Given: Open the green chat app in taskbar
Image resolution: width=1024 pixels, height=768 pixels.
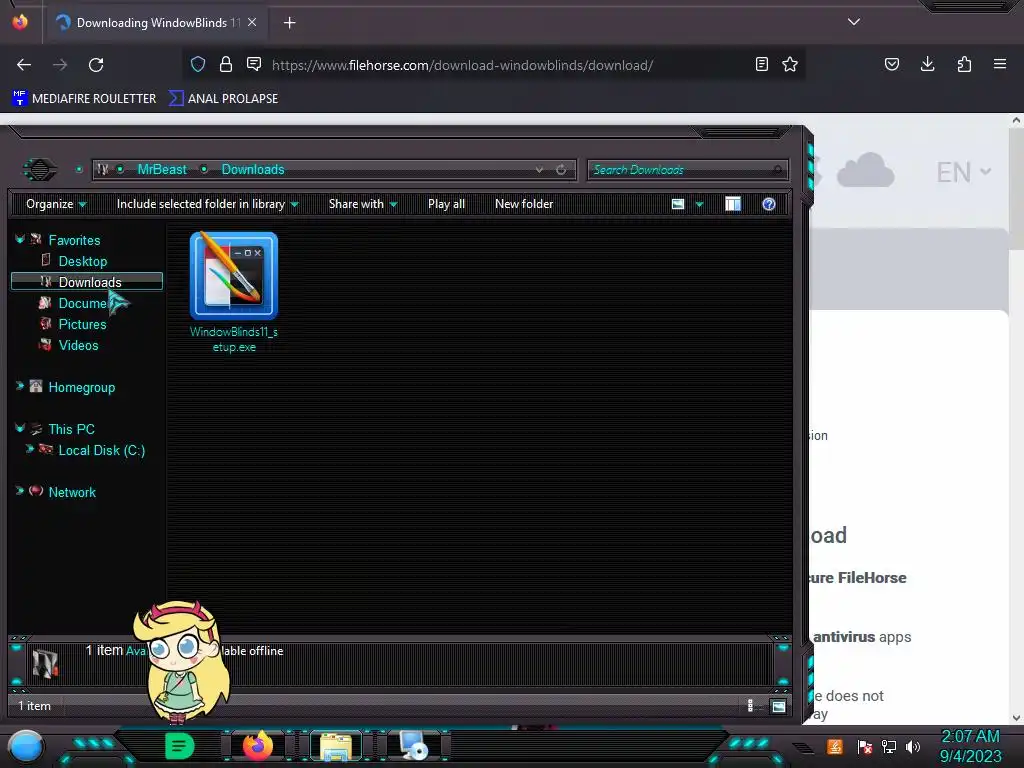Looking at the screenshot, I should (x=179, y=746).
